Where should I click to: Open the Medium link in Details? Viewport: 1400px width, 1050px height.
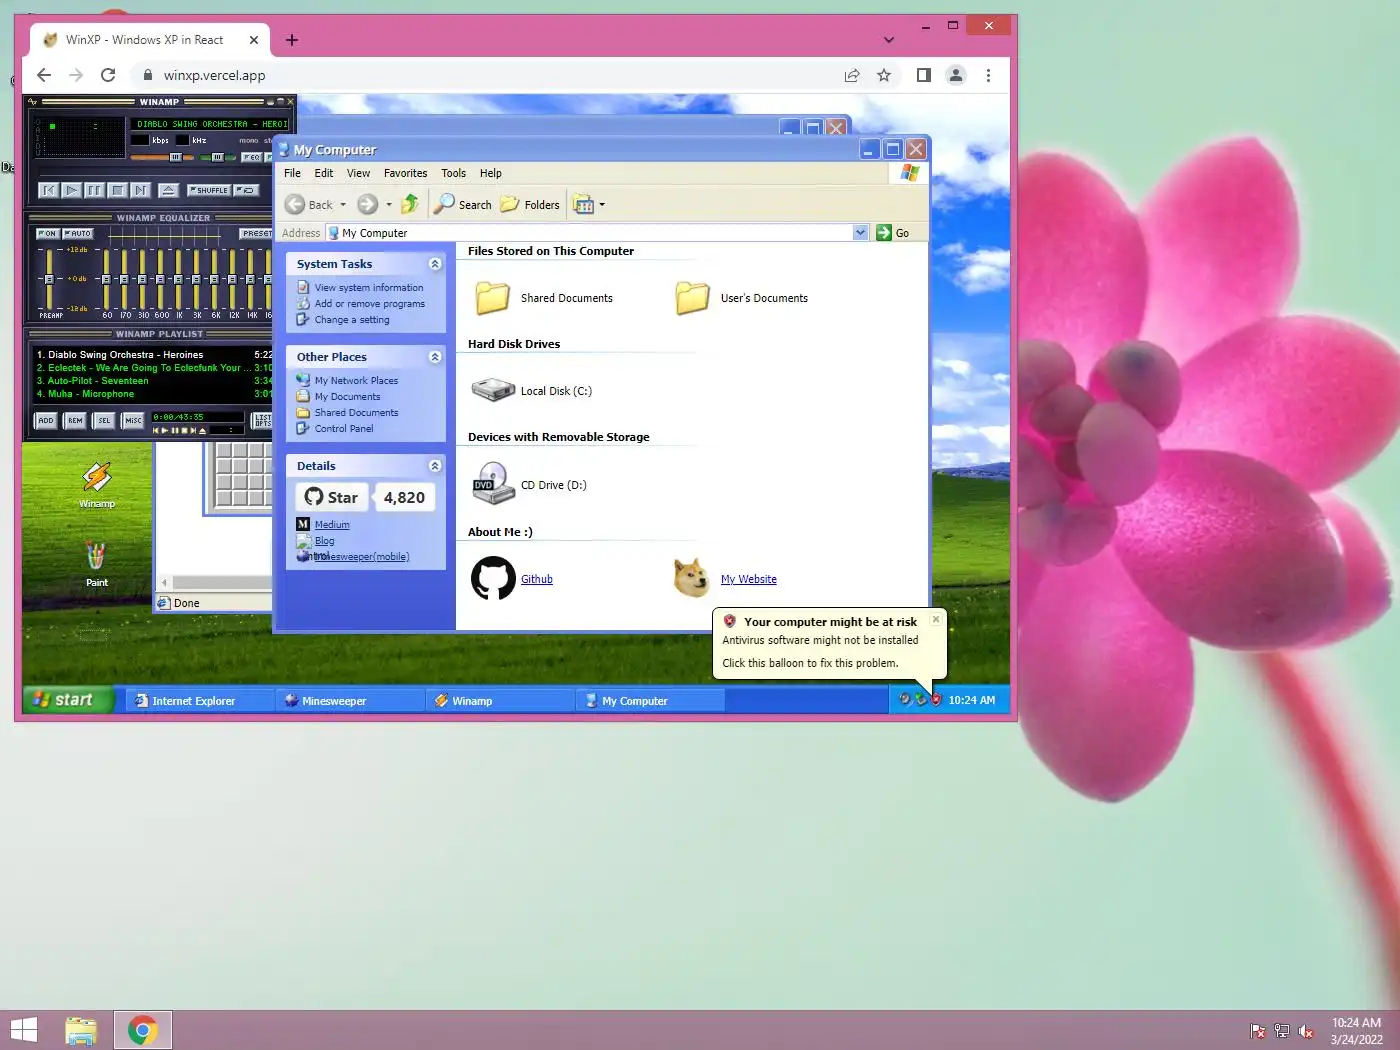click(x=332, y=525)
